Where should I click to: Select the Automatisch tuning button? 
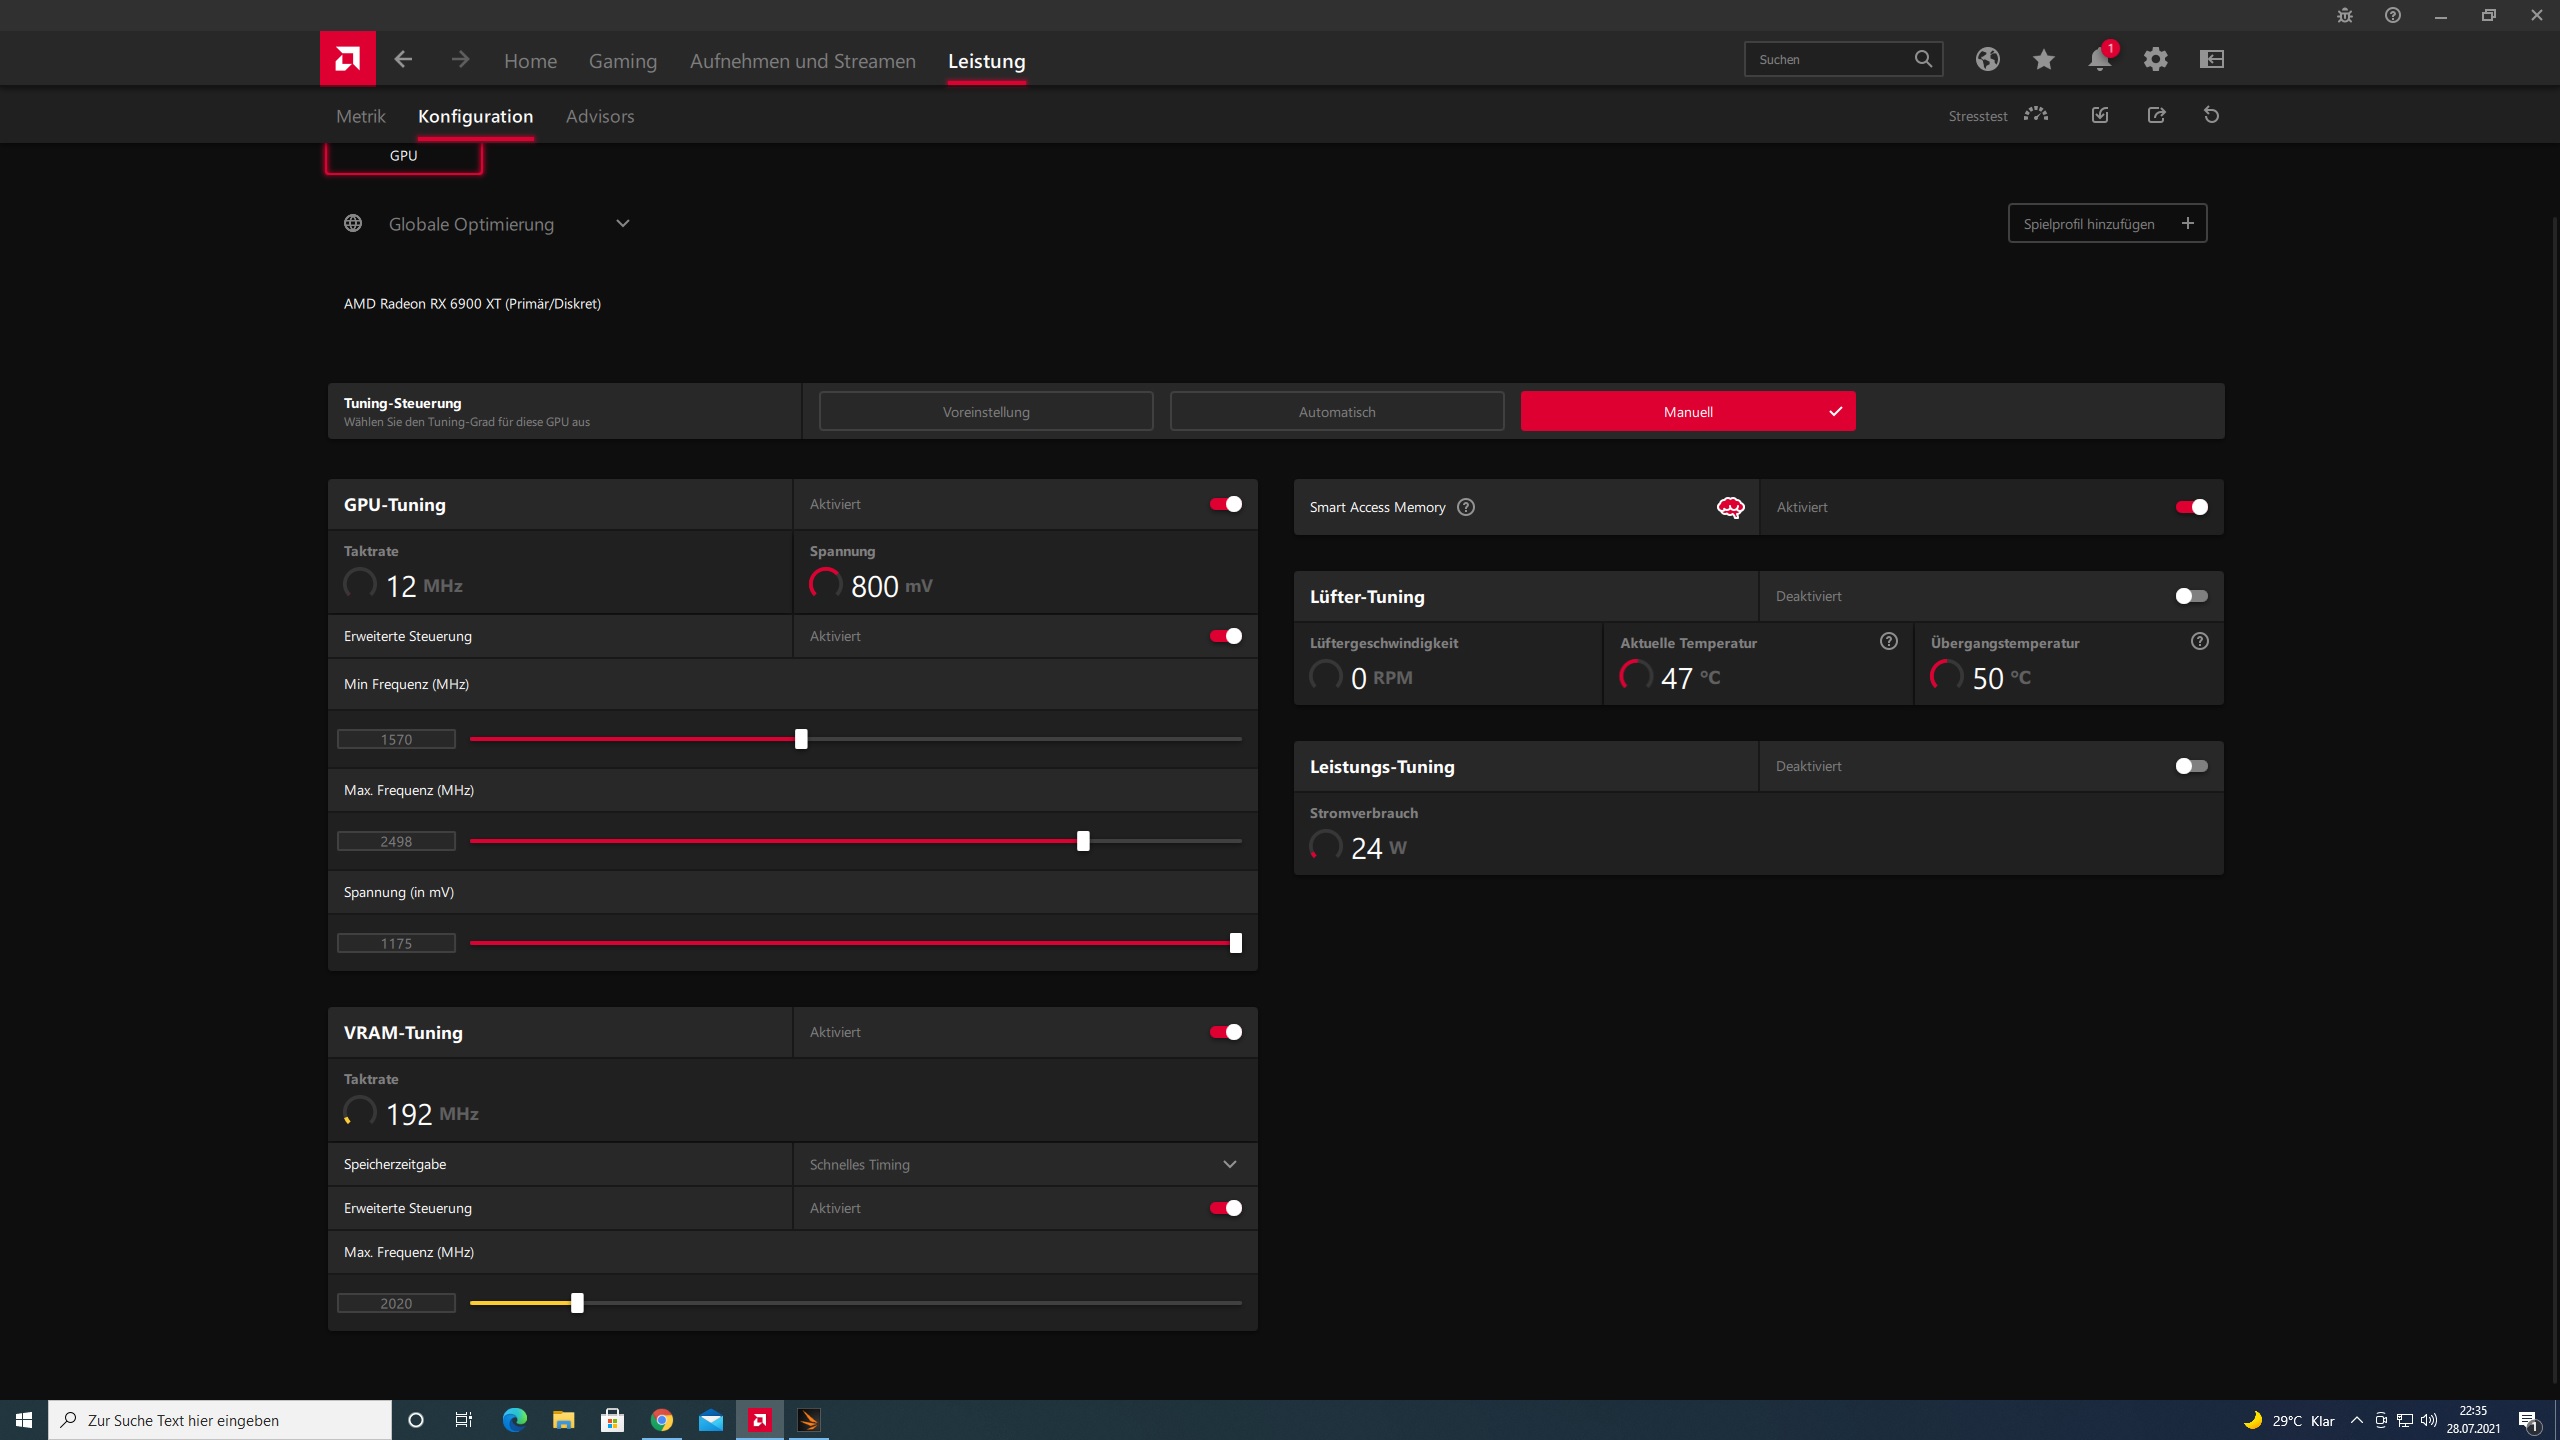coord(1336,412)
